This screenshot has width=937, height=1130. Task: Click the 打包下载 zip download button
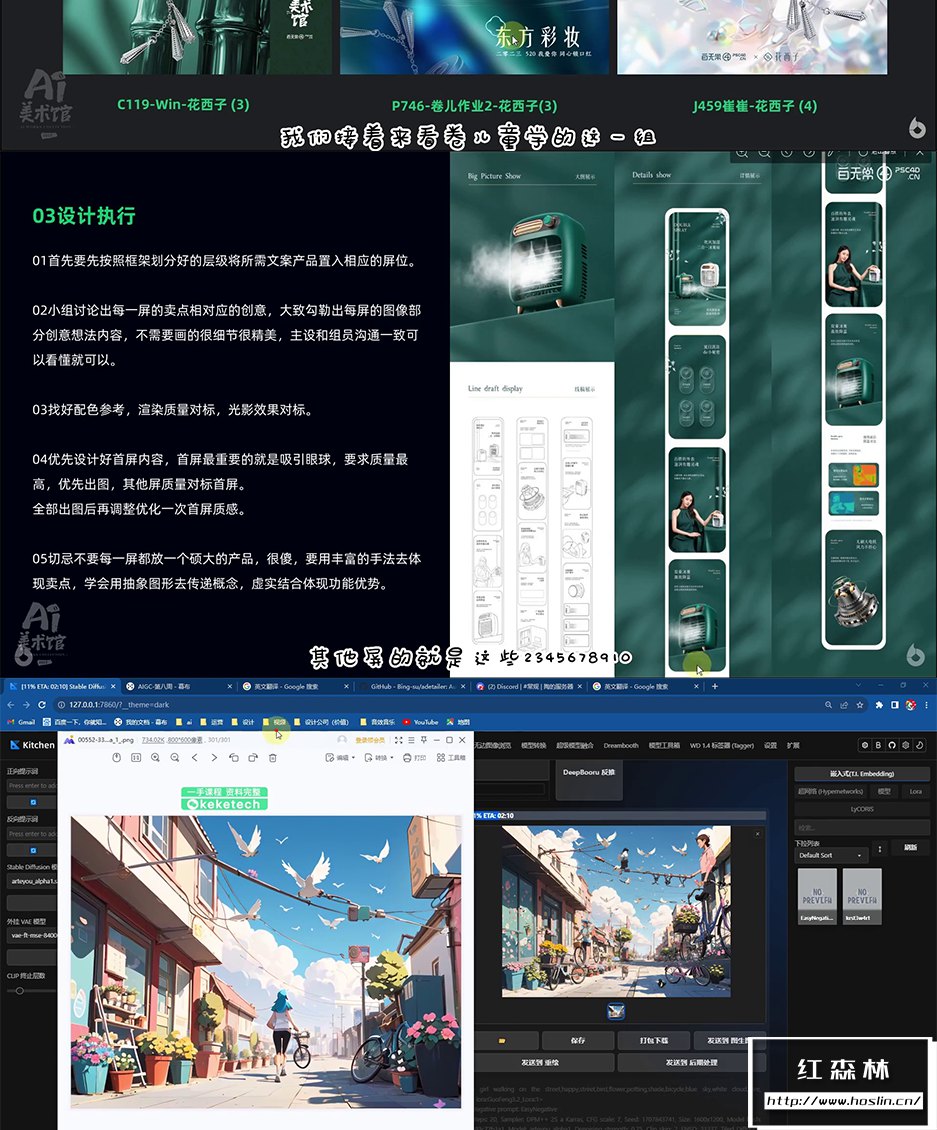[x=654, y=1041]
